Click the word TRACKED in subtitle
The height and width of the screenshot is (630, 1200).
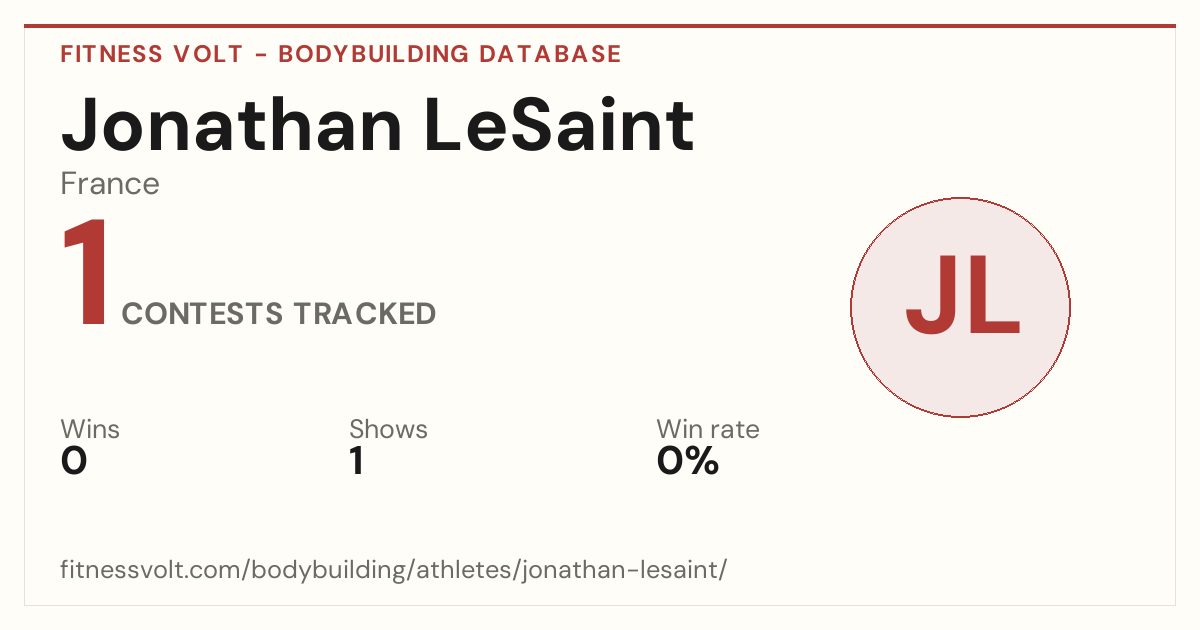(365, 314)
